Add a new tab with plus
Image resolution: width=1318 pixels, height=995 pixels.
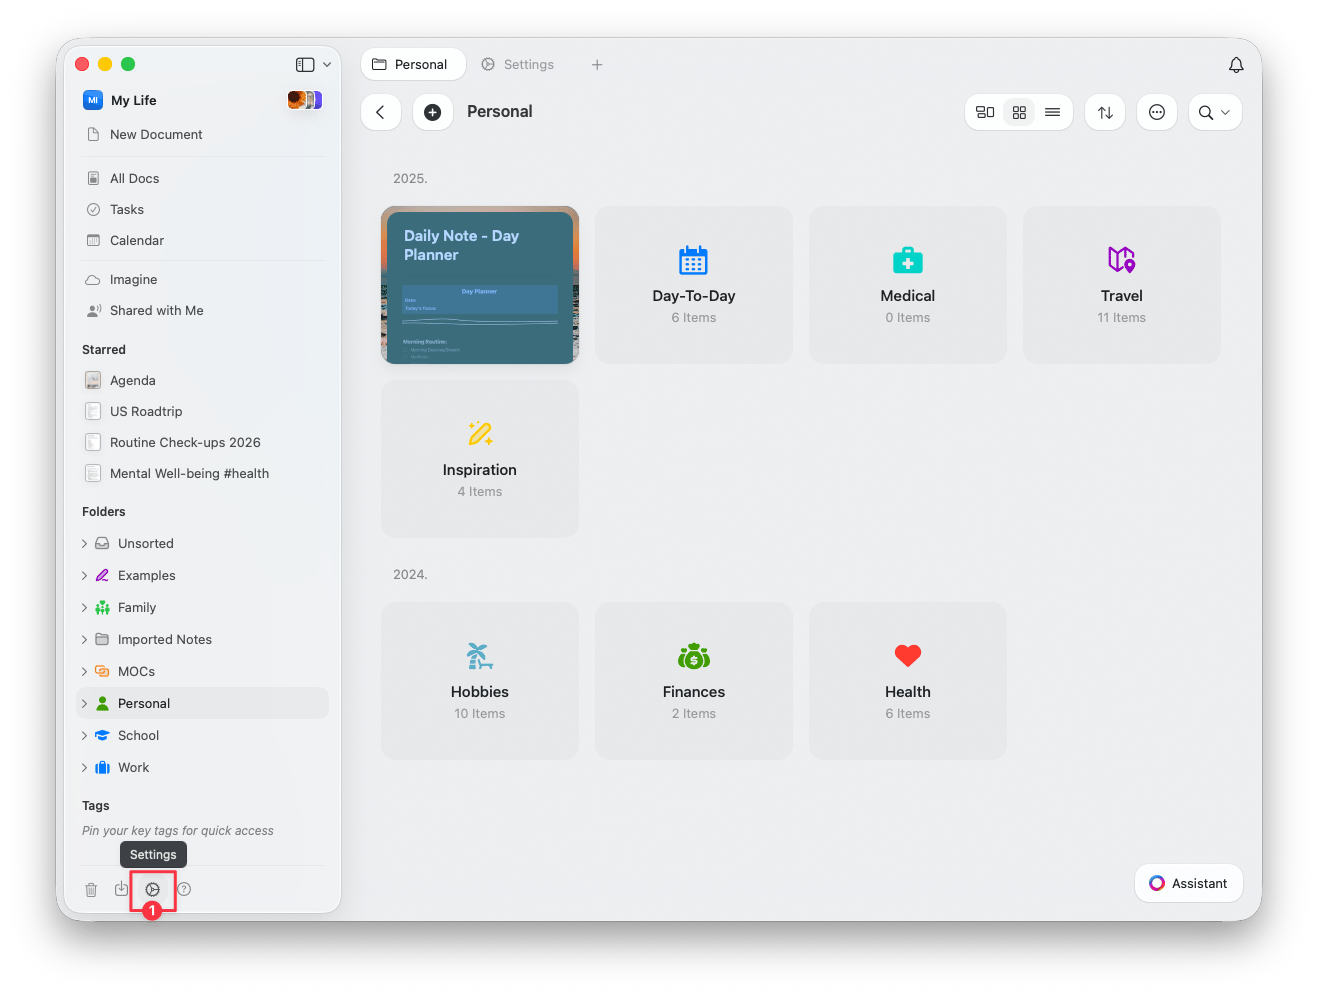(x=597, y=65)
